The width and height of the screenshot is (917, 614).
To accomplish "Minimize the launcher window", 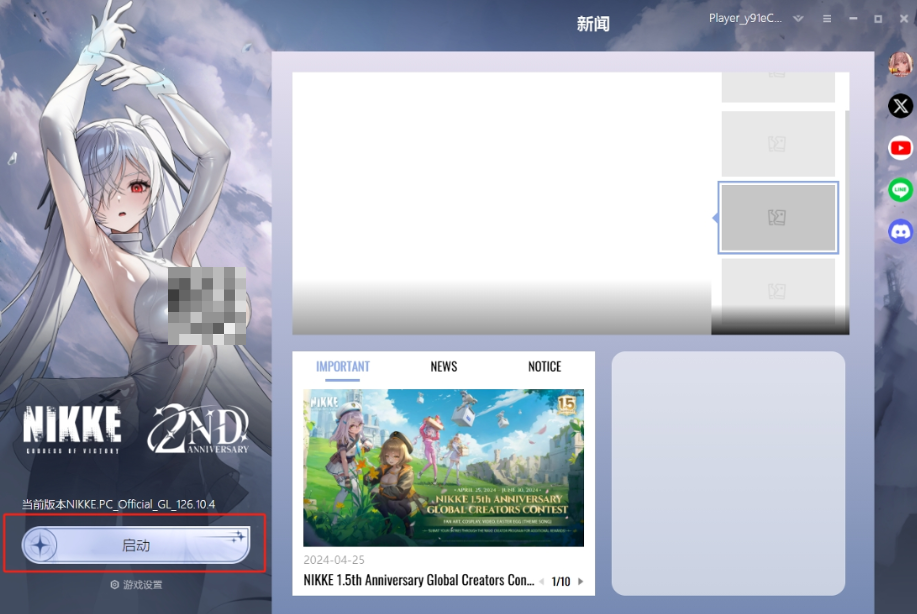I will coord(853,19).
